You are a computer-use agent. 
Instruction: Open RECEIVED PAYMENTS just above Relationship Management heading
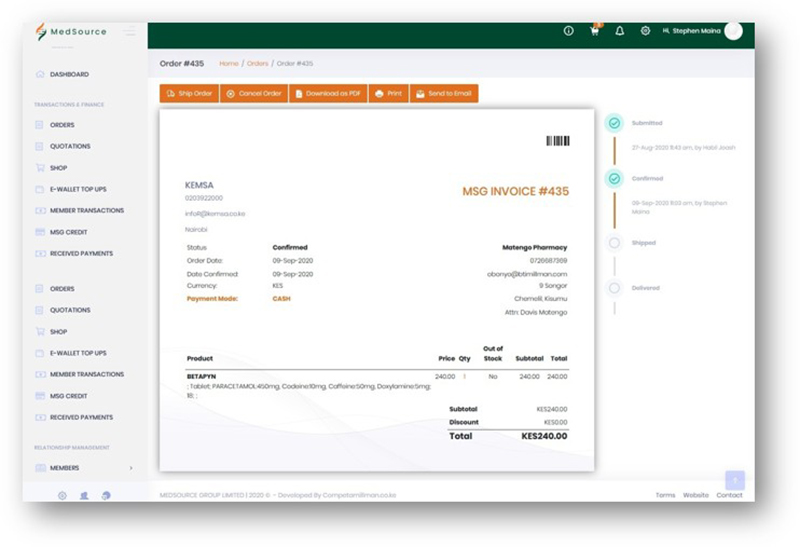pos(82,417)
